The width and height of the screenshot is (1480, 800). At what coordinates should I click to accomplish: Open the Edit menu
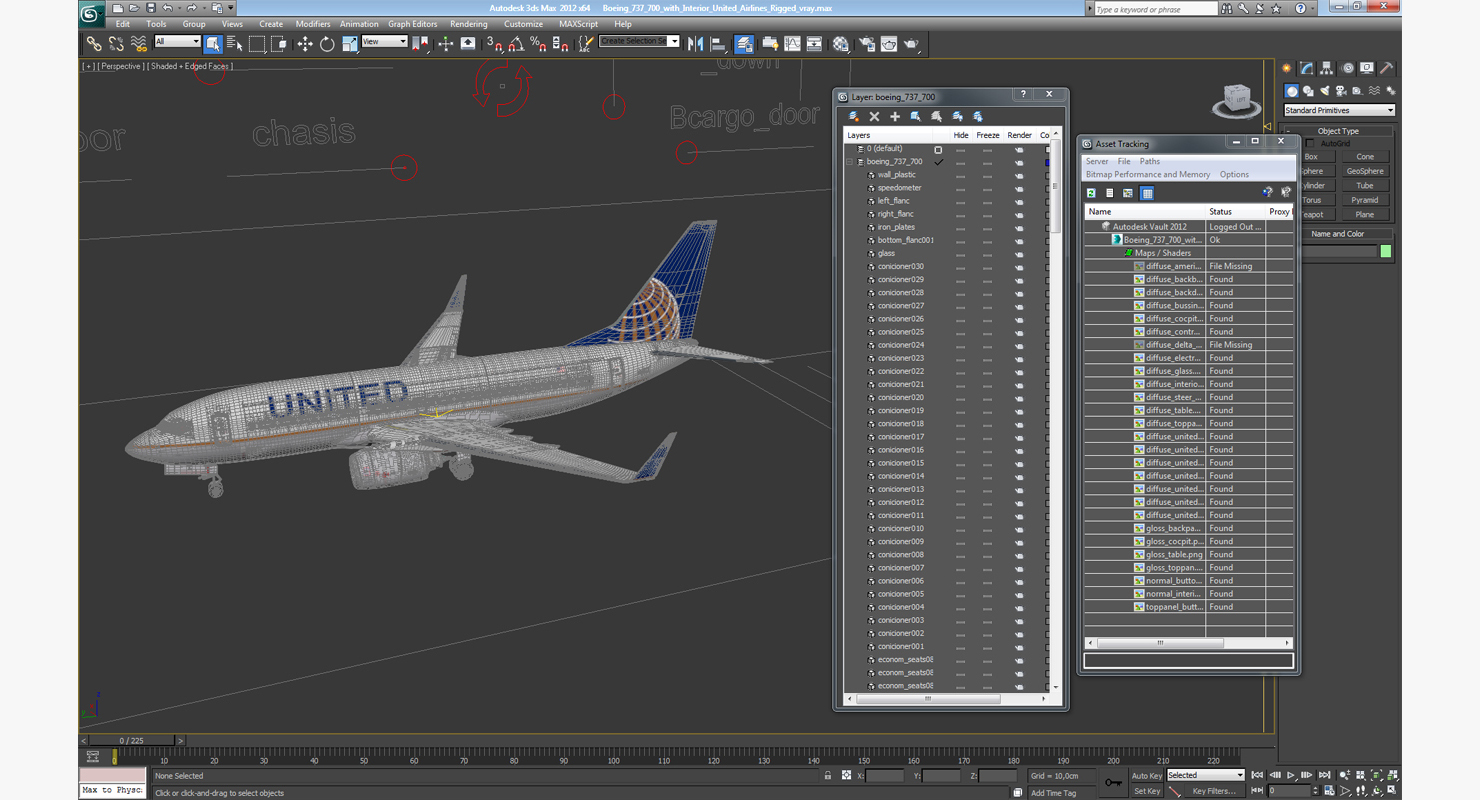pyautogui.click(x=123, y=24)
